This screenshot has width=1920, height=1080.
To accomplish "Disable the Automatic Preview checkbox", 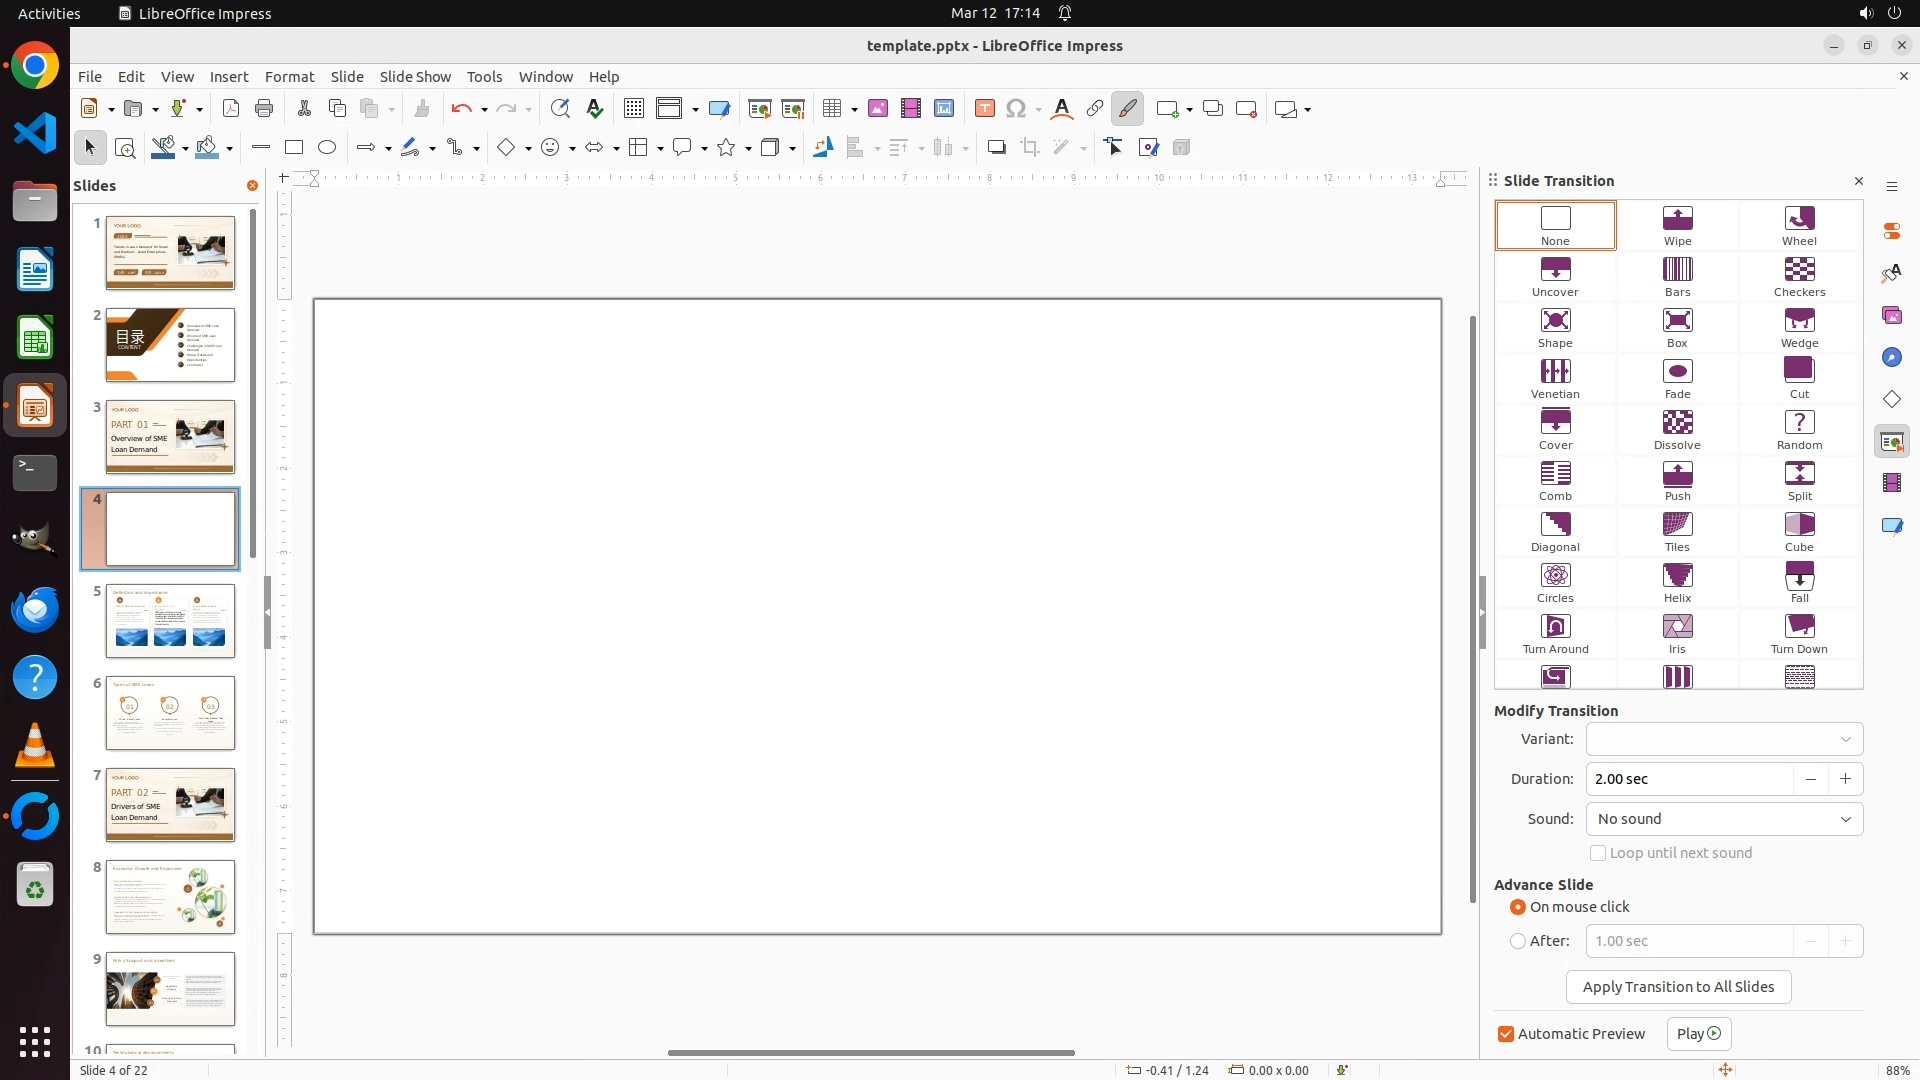I will [1506, 1034].
